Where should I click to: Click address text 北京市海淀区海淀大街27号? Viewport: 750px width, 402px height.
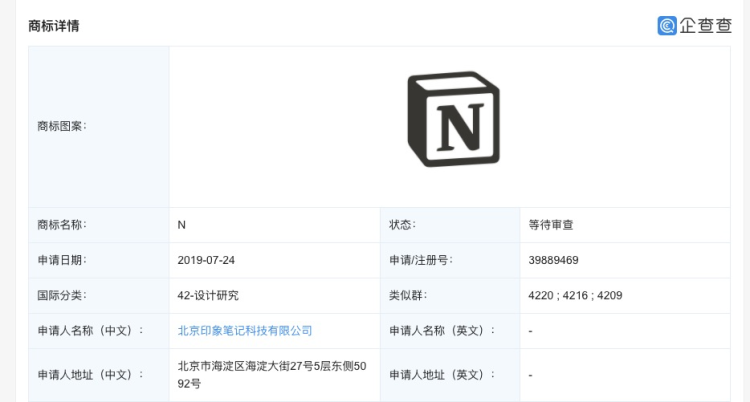pos(245,367)
